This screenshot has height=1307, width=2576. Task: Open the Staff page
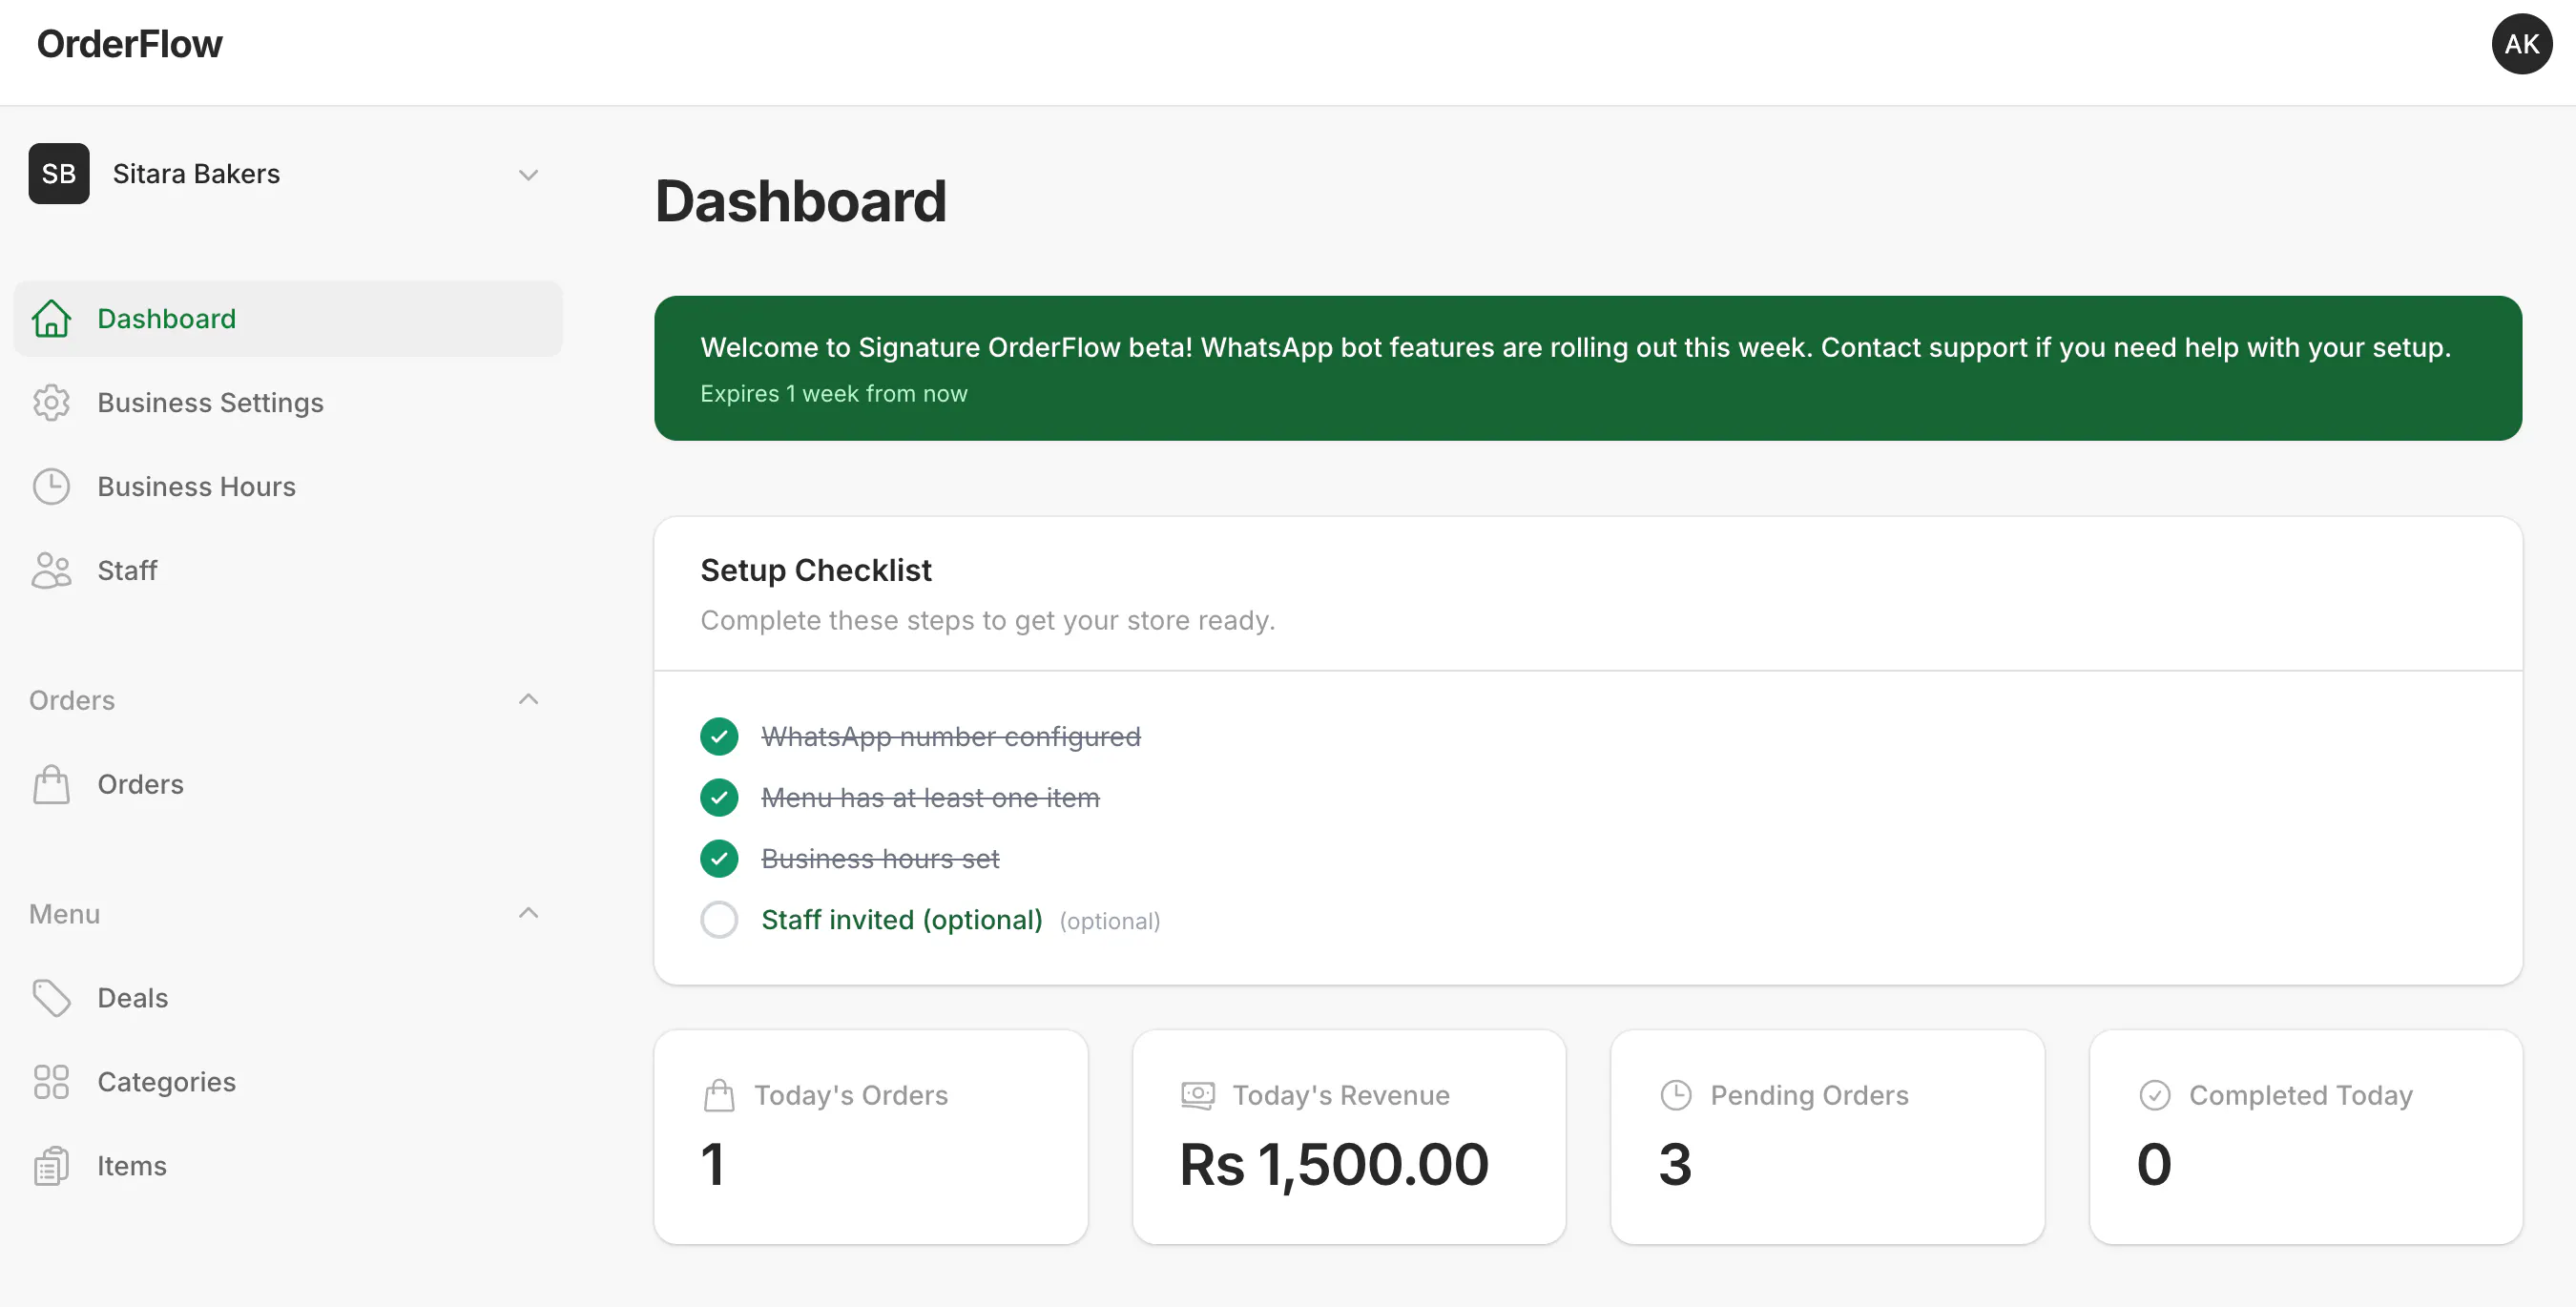tap(288, 571)
